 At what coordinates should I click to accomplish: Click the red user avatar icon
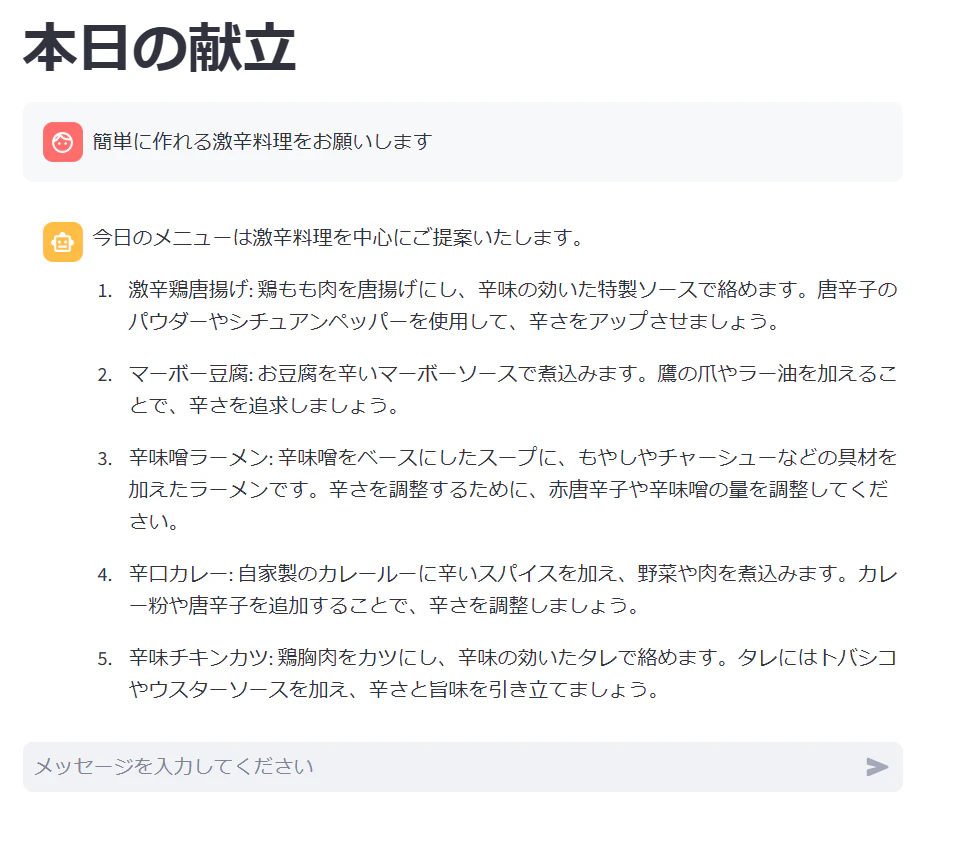[63, 142]
